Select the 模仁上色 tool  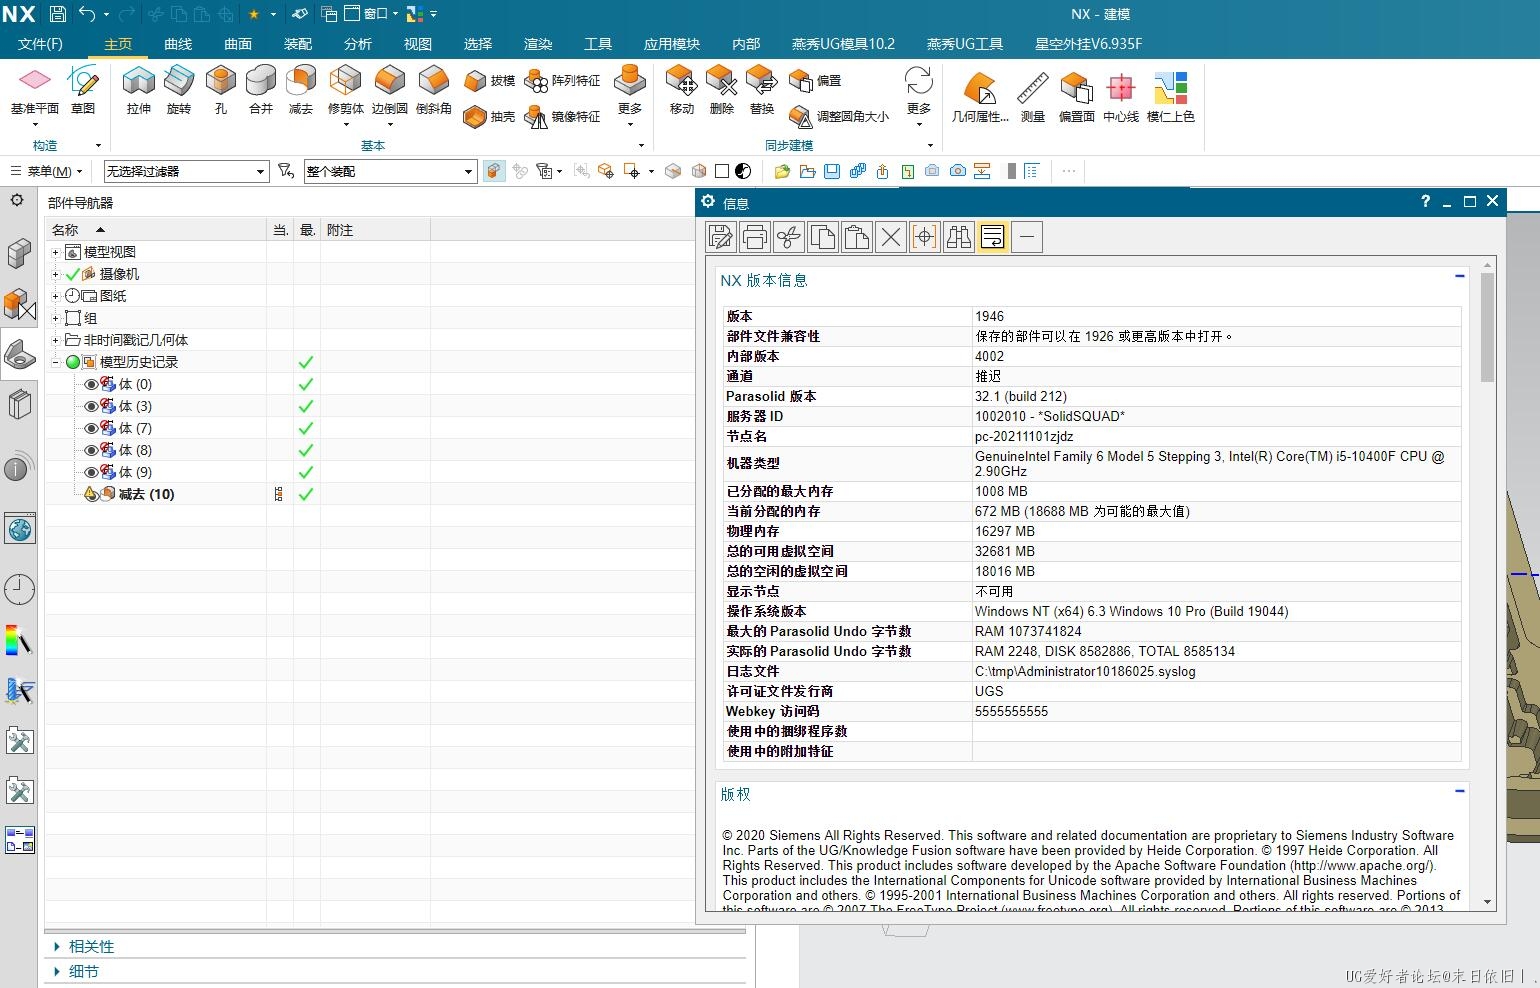1170,97
